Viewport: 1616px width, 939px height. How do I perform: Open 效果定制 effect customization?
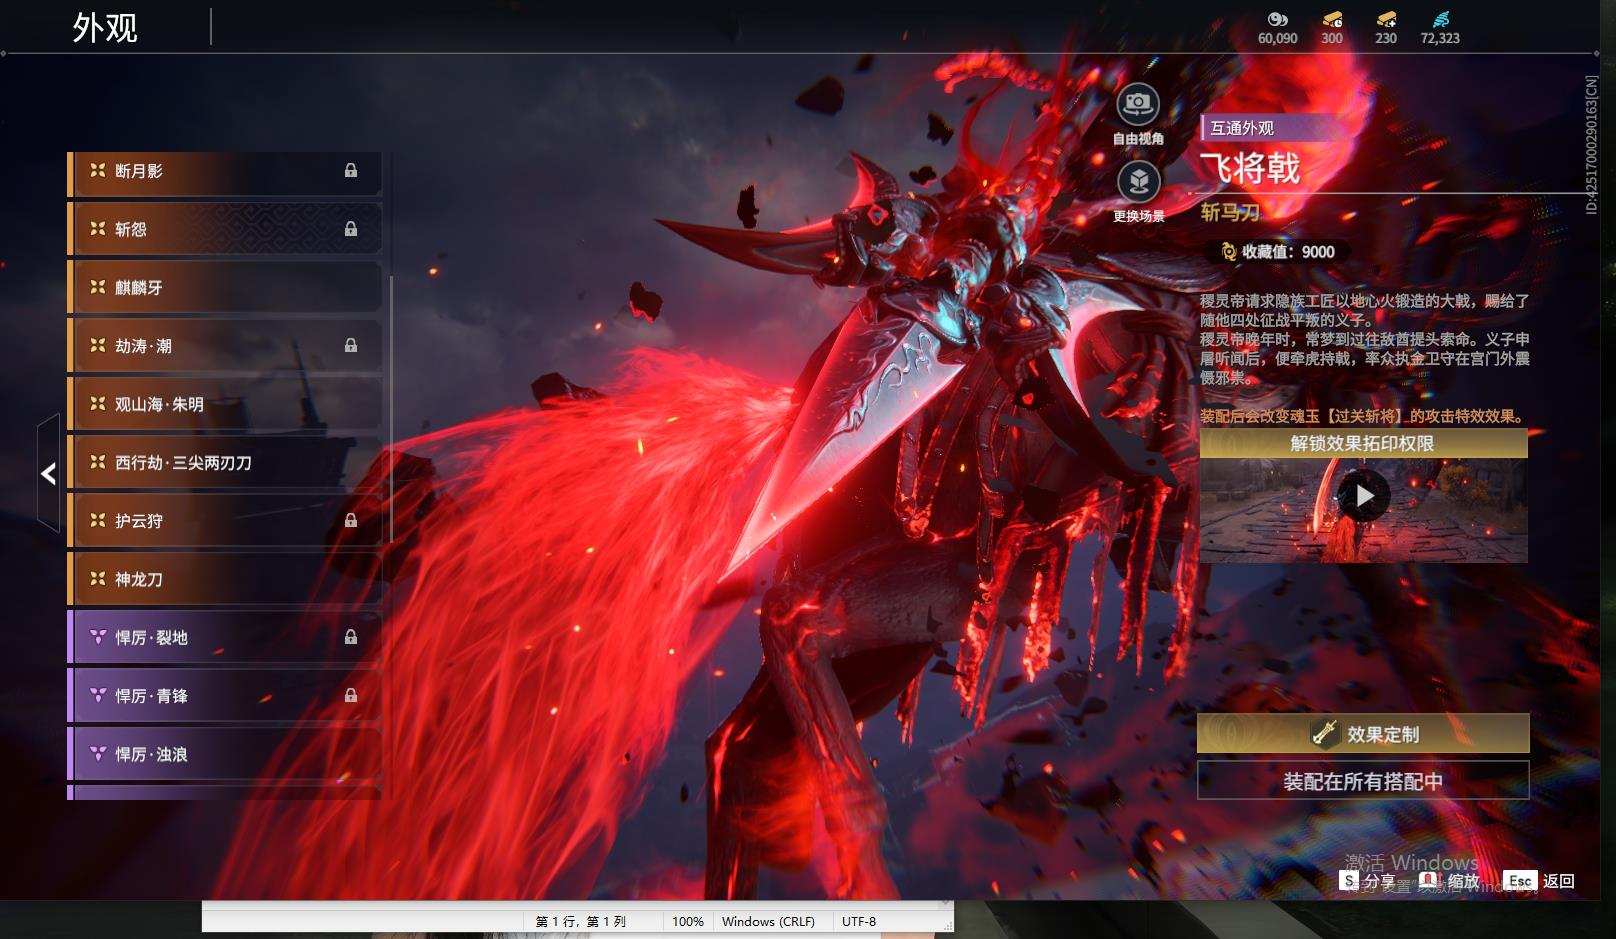[x=1363, y=734]
